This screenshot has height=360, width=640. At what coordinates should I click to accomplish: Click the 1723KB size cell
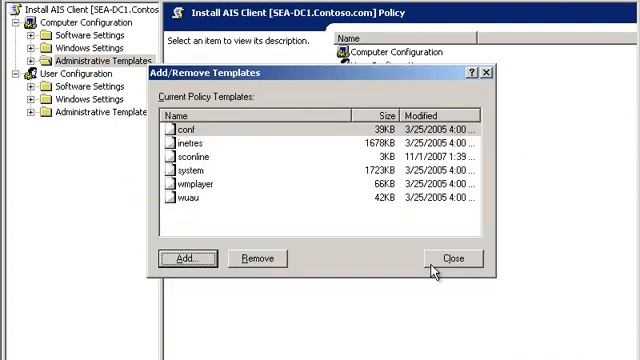(380, 170)
